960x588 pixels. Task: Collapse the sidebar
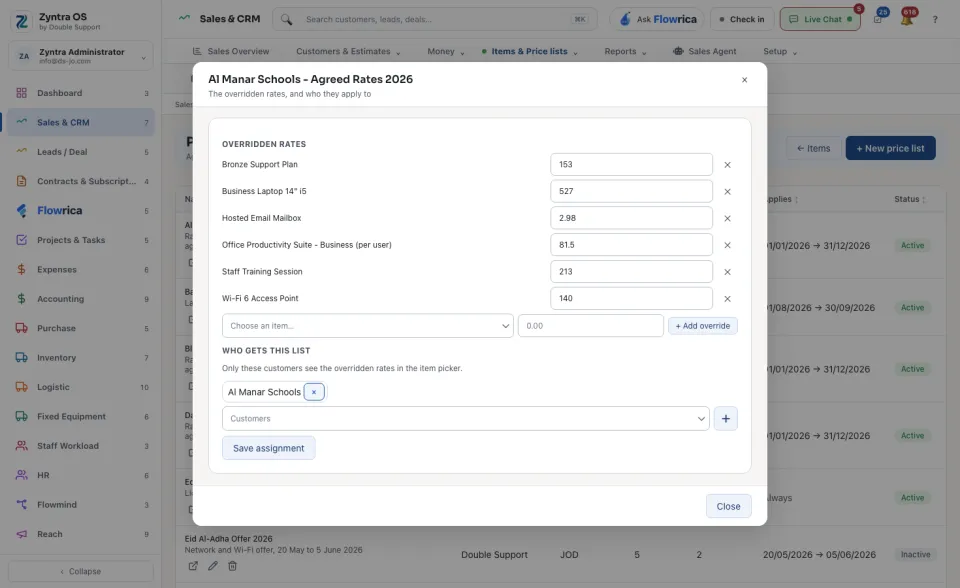coord(81,571)
